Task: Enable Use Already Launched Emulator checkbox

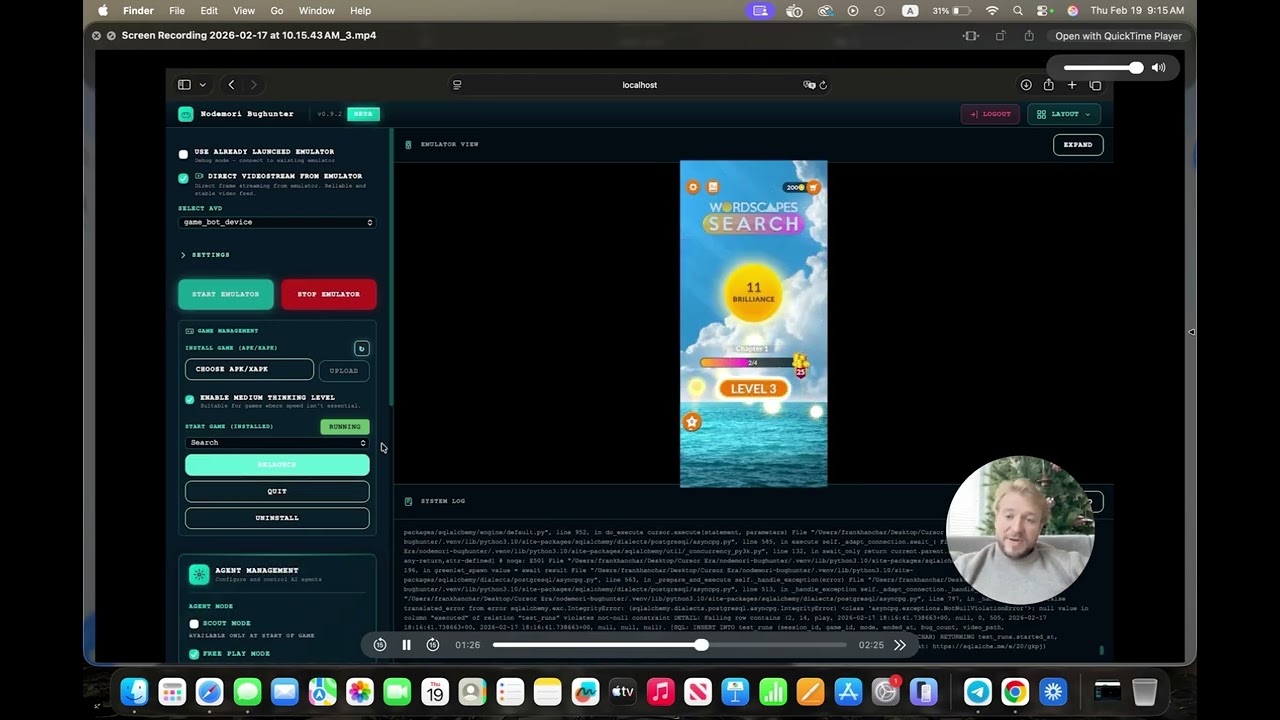Action: [x=183, y=154]
